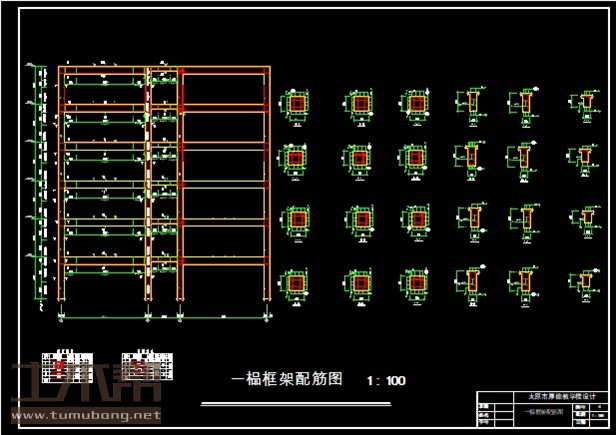This screenshot has width=616, height=435.
Task: Select the left rebar schedule table
Action: point(66,364)
